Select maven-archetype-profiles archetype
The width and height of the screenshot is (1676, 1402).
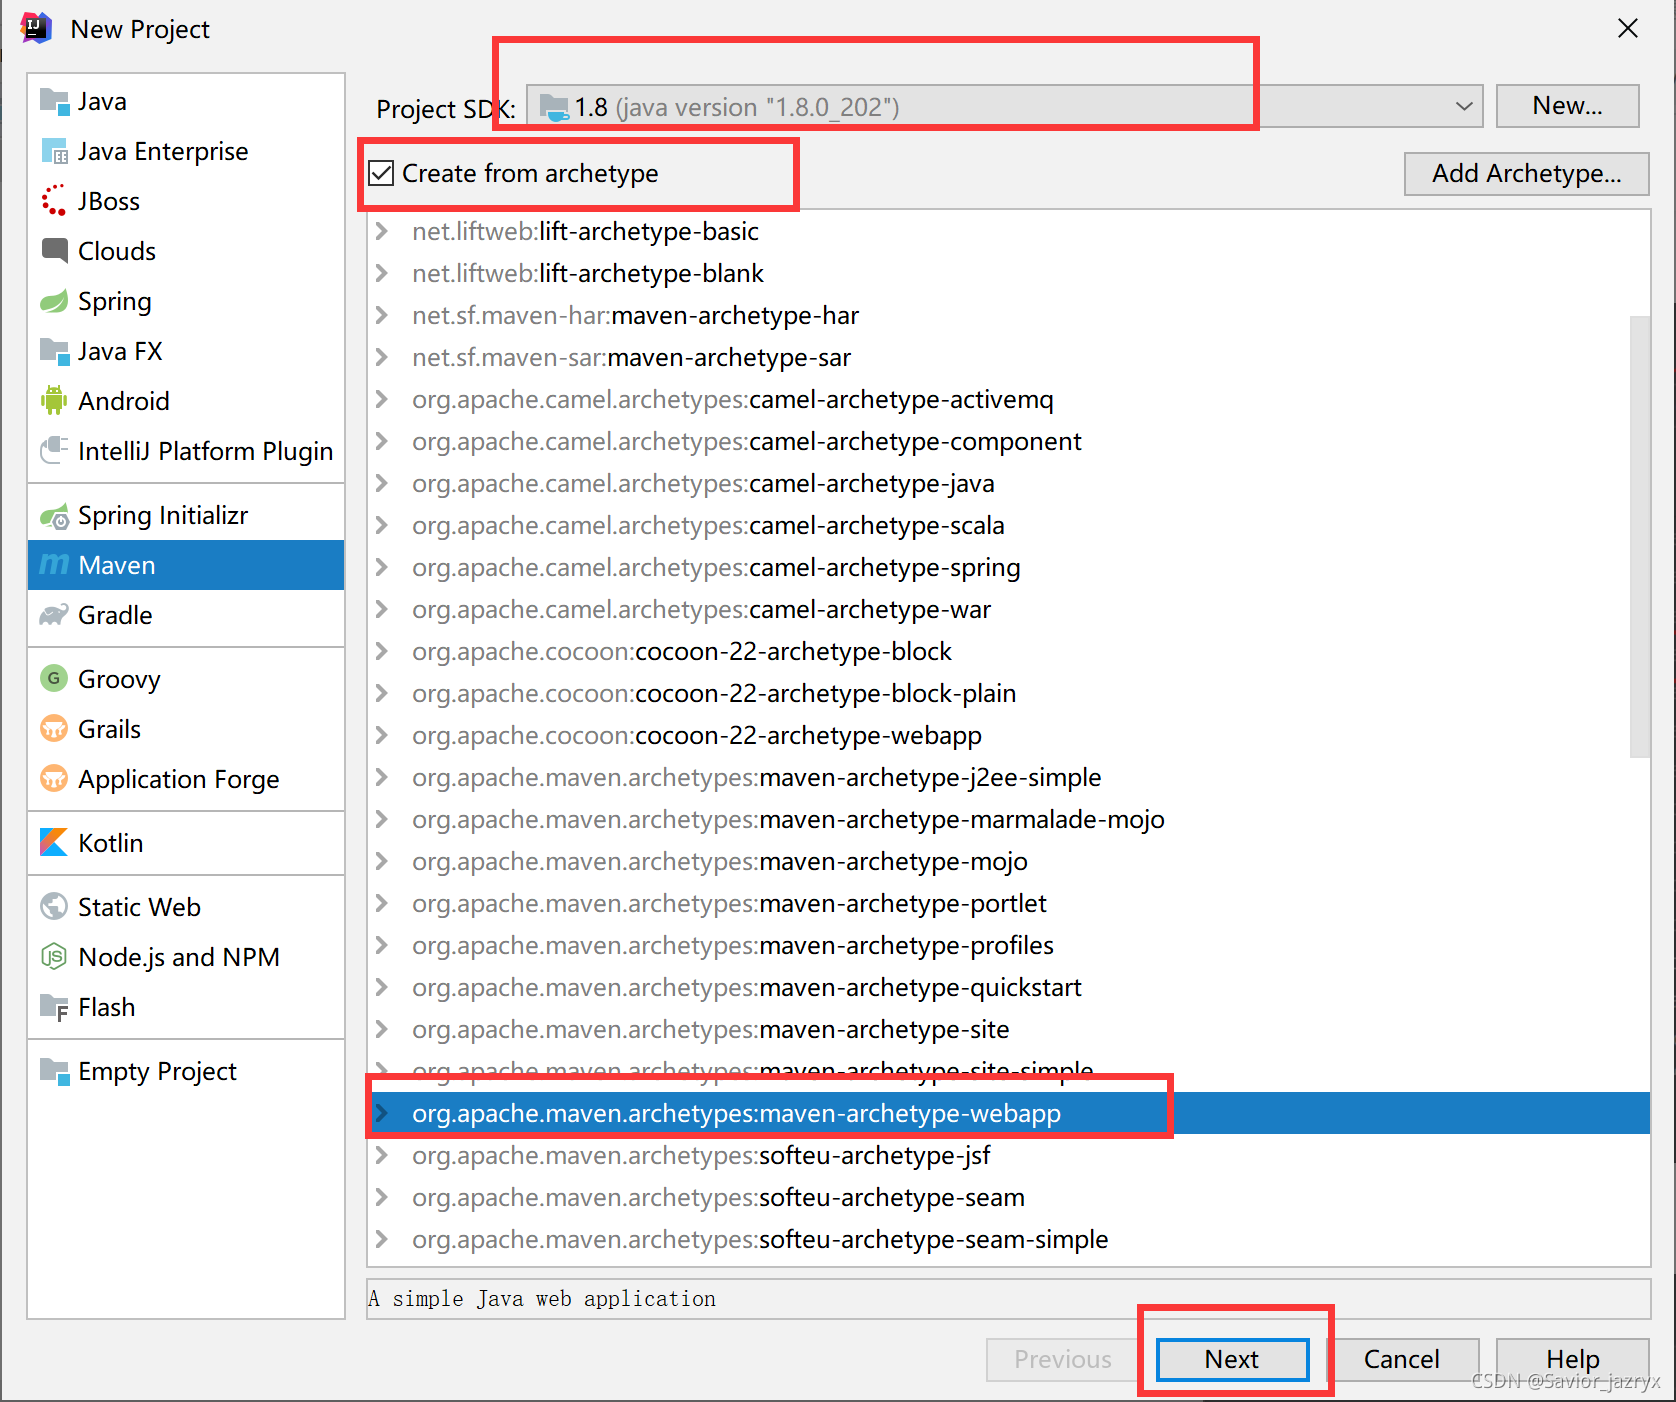coord(1008,945)
